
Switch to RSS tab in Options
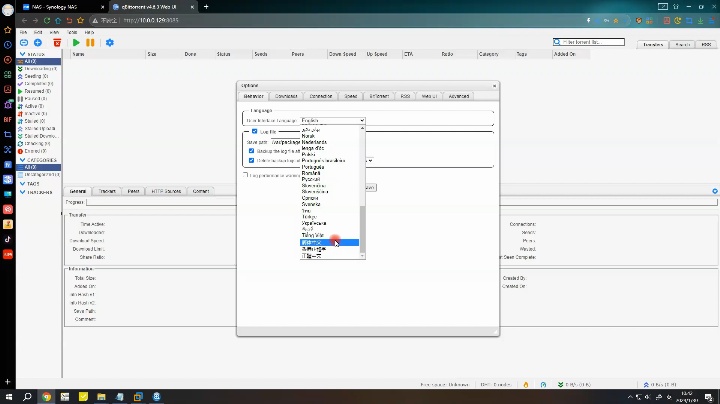(x=405, y=96)
